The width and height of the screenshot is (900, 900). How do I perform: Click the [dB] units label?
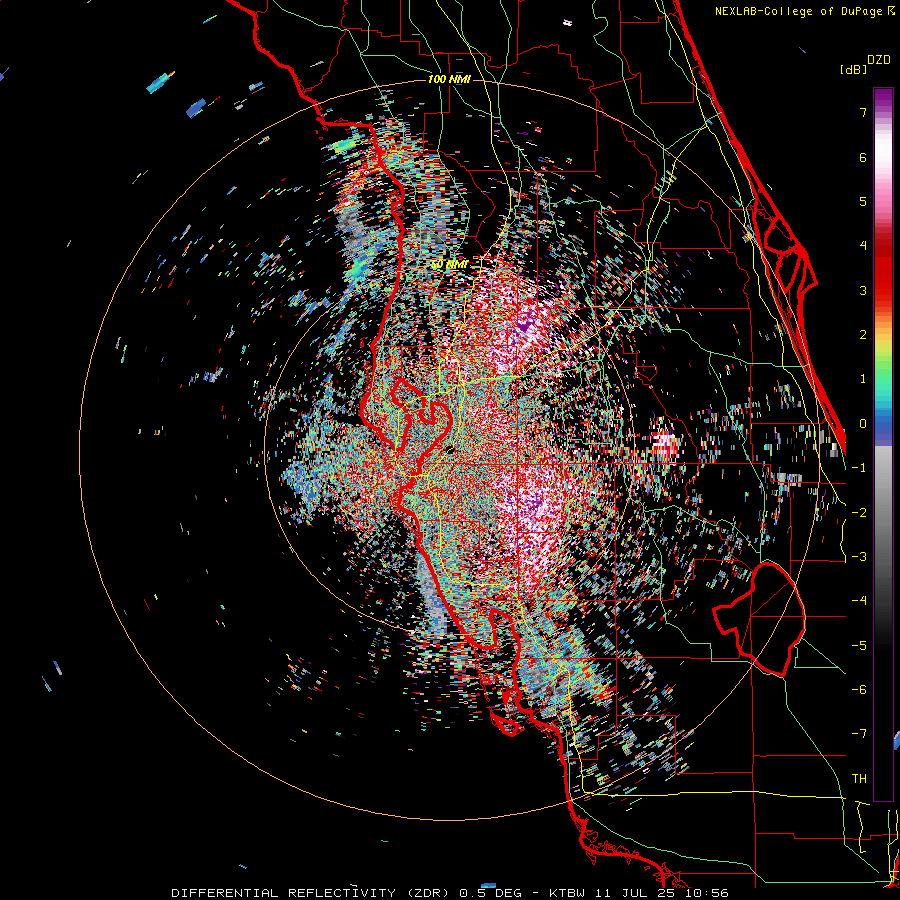click(x=854, y=69)
